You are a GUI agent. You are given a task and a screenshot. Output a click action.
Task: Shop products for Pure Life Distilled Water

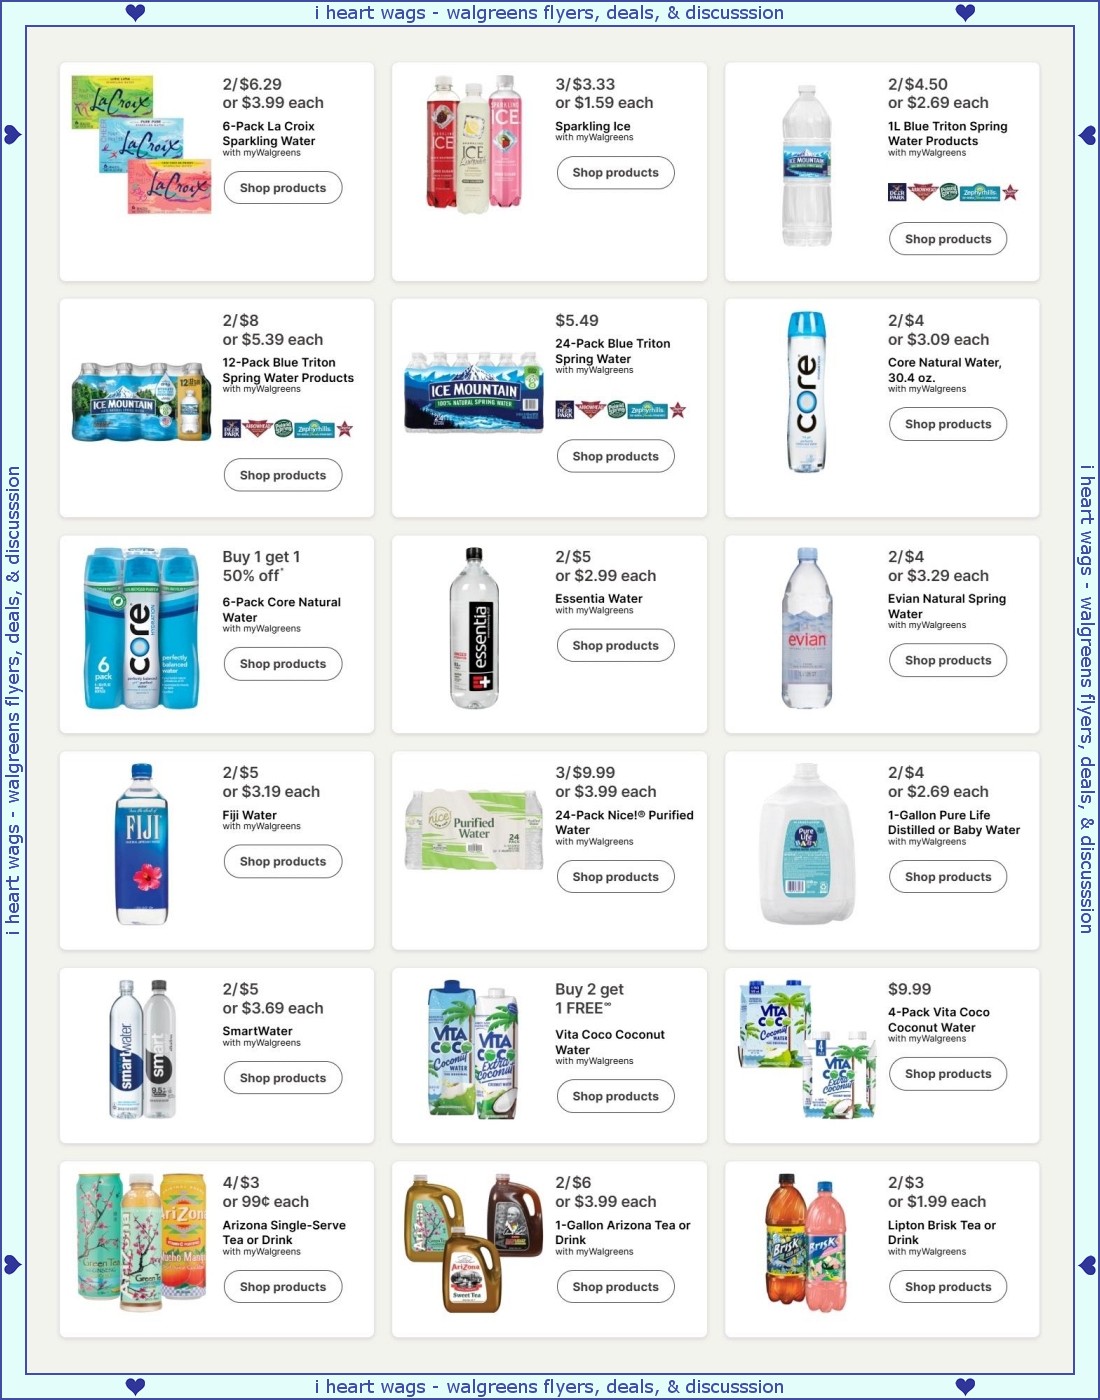click(948, 877)
